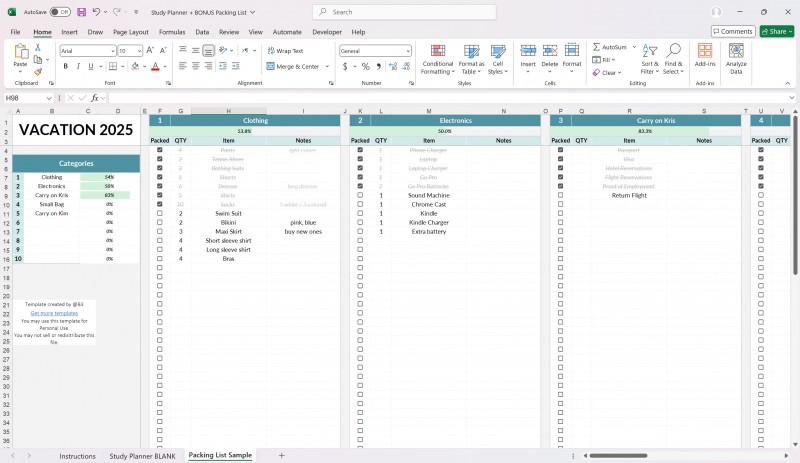Open the File menu
Image resolution: width=800 pixels, height=463 pixels.
(15, 32)
